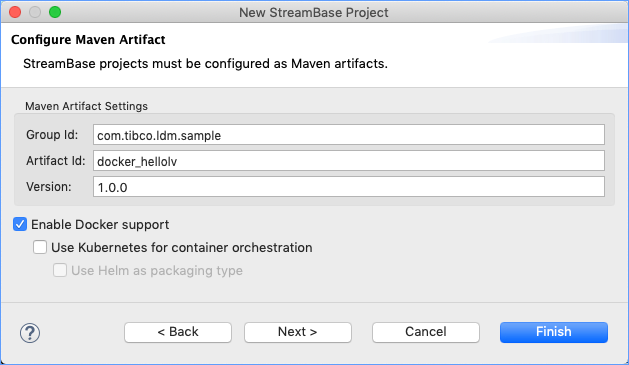629x365 pixels.
Task: Click the Group Id label
Action: [52, 135]
